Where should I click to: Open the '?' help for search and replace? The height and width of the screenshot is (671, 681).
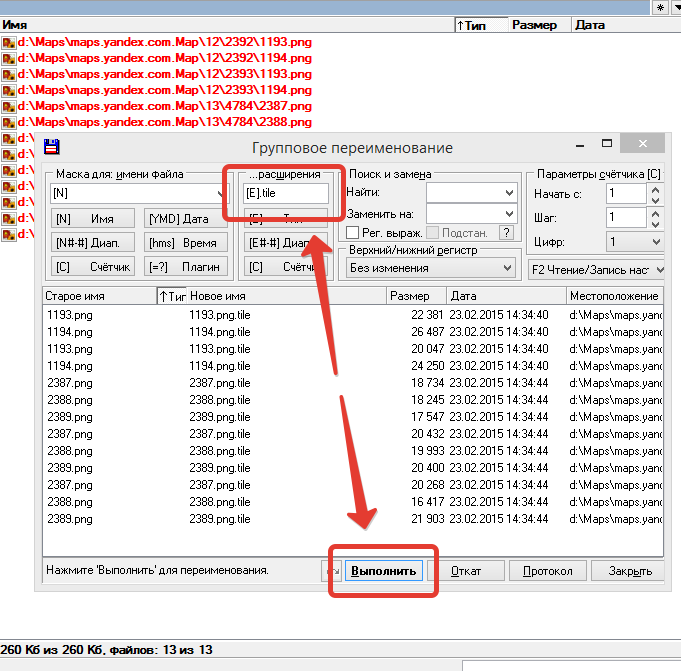506,233
